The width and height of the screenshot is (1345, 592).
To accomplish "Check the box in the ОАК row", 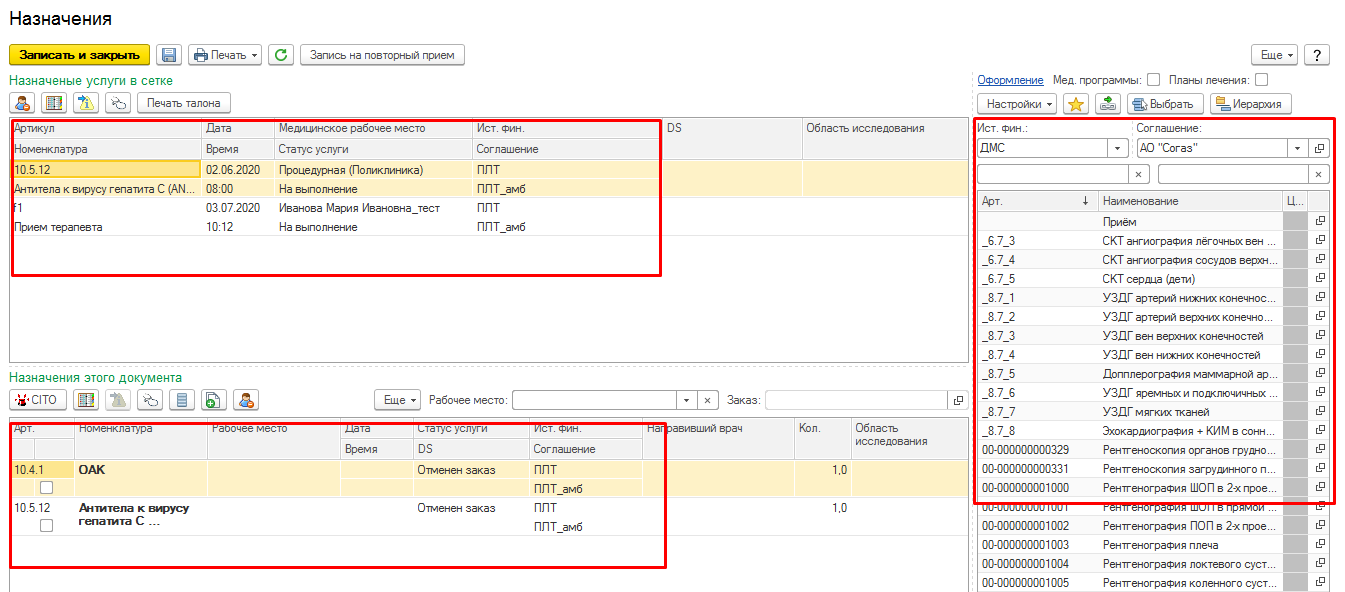I will [46, 488].
